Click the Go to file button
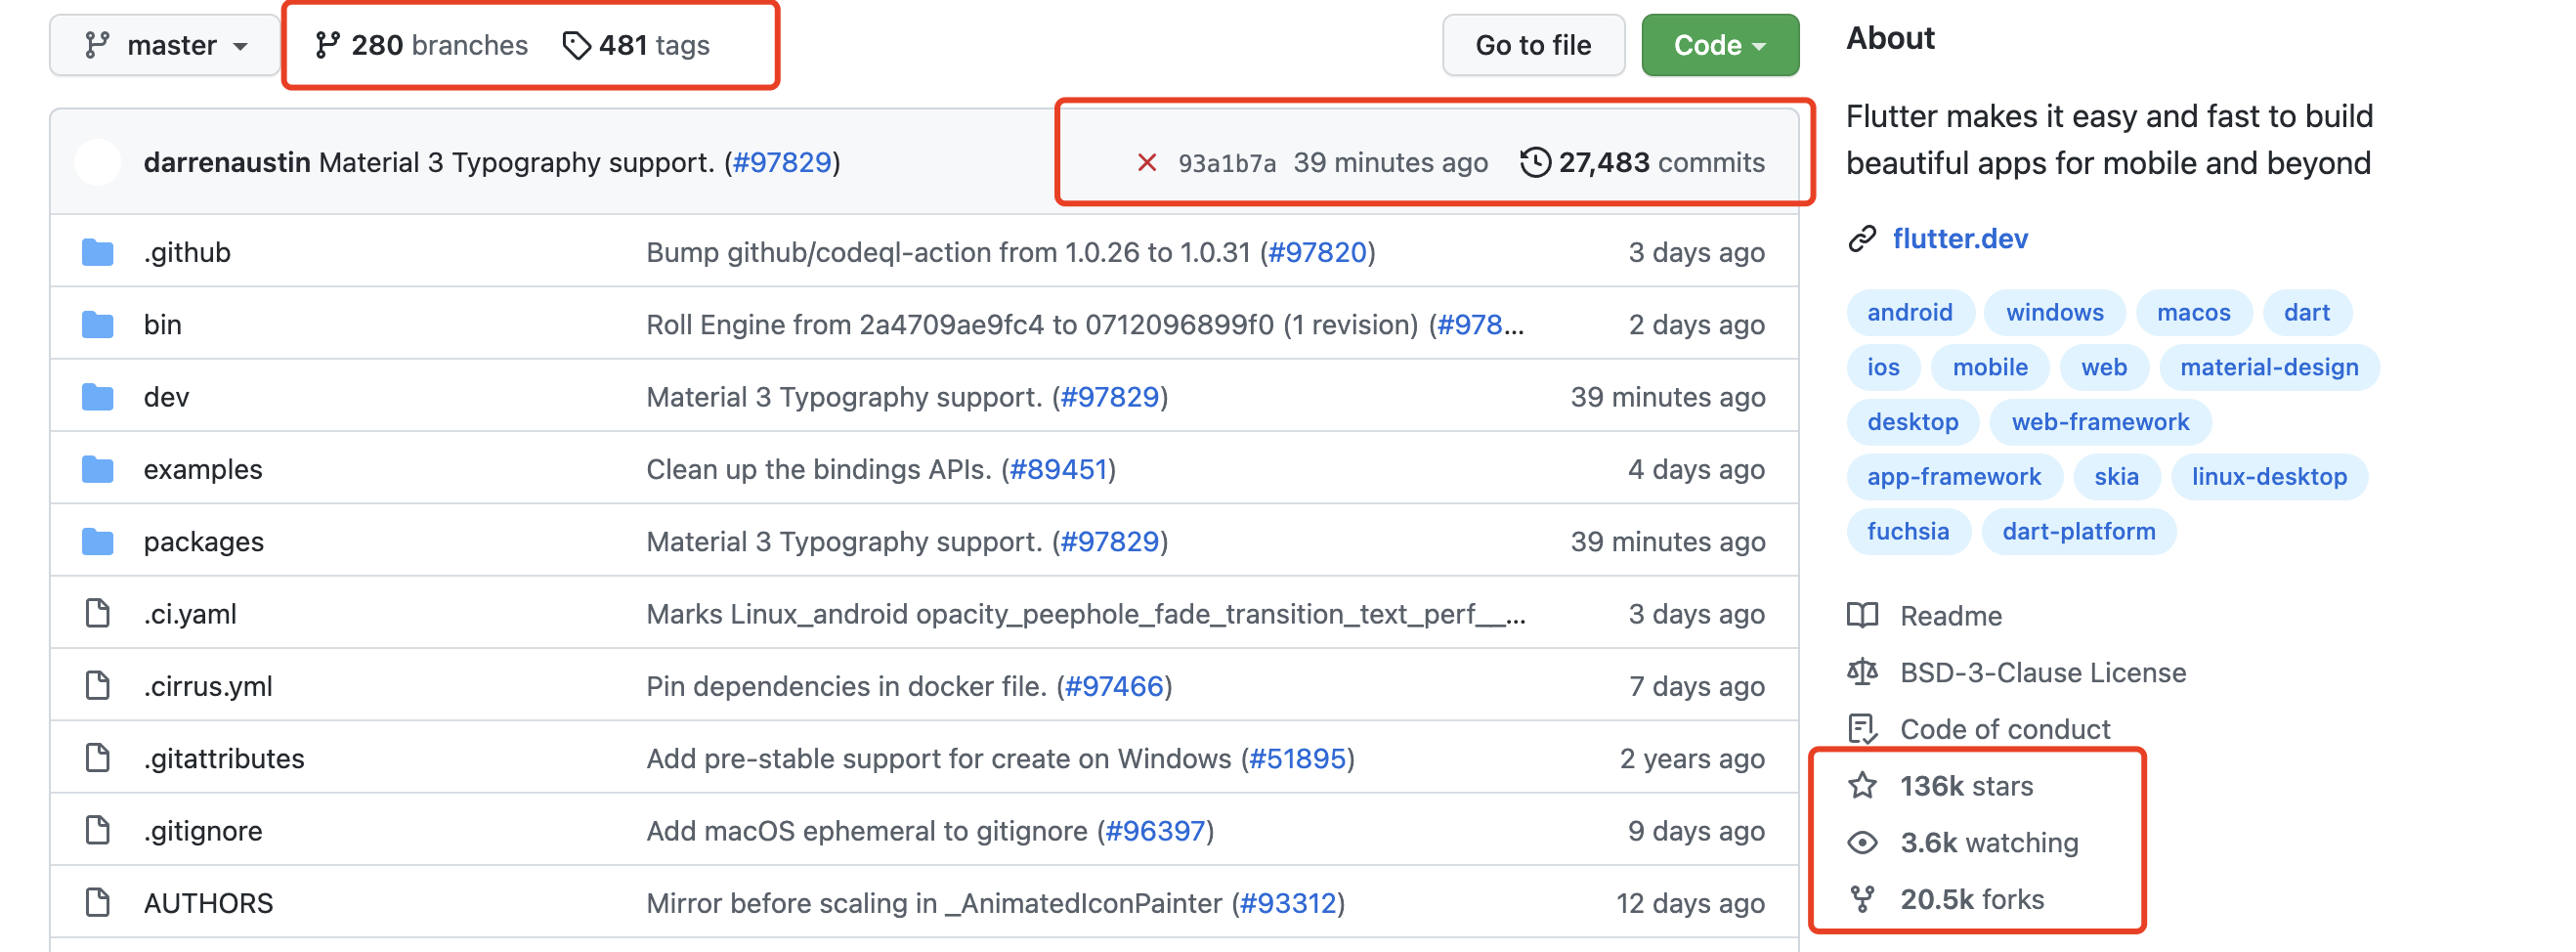The image size is (2576, 952). 1533,45
